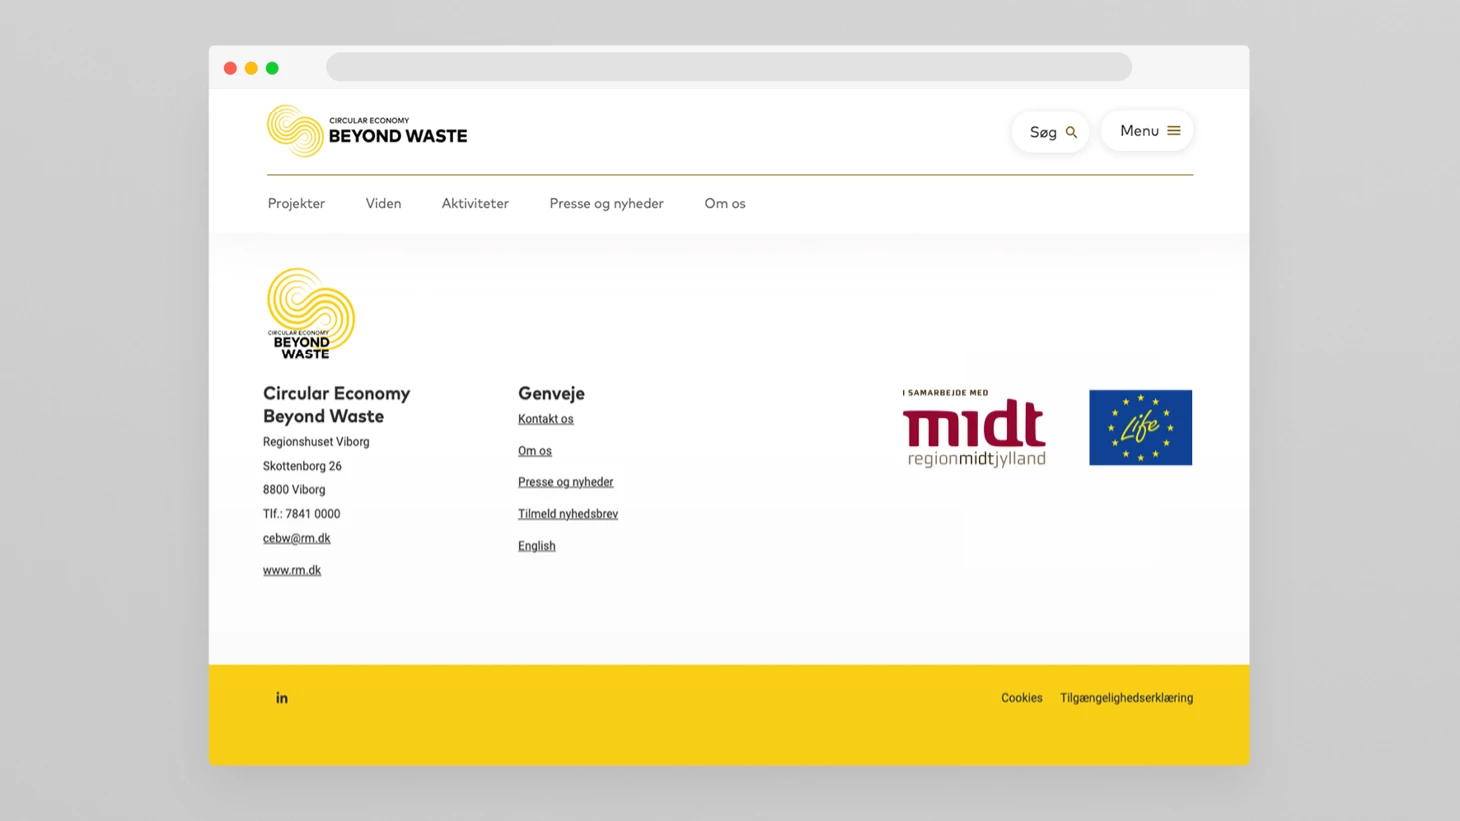
Task: Open the Aktiviteter navigation item
Action: tap(475, 203)
